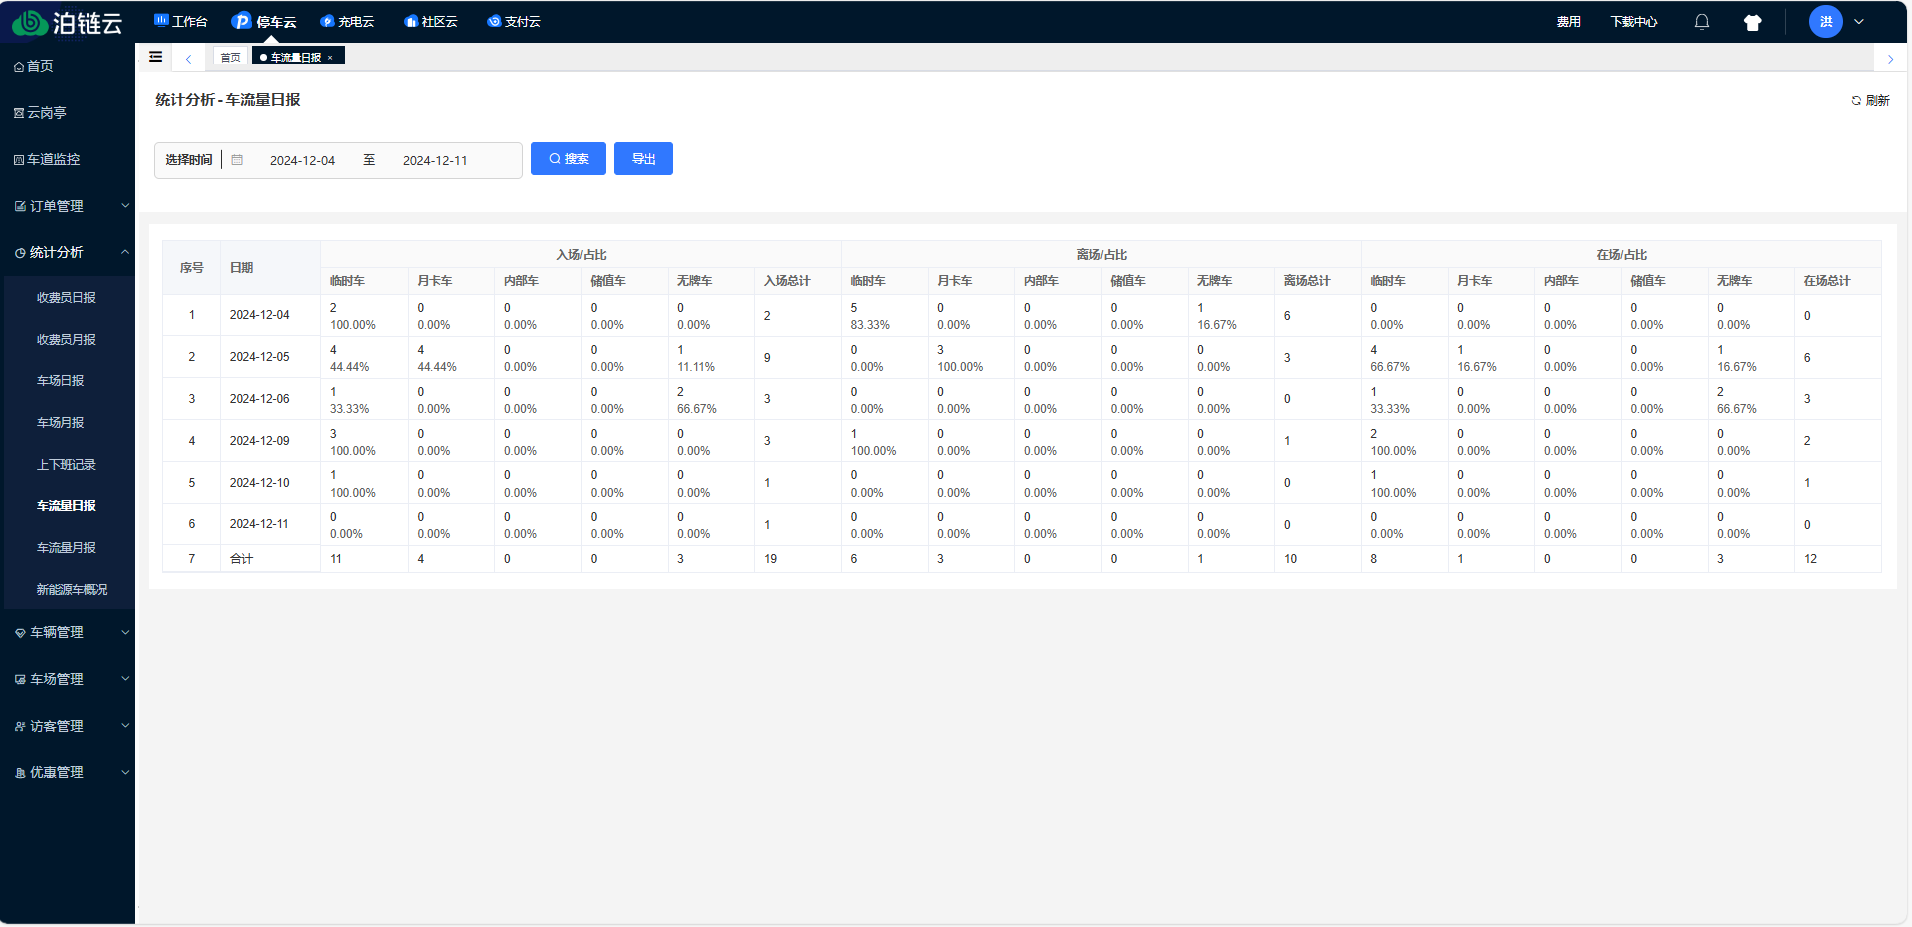Open the account dropdown arrow
The width and height of the screenshot is (1912, 927).
1859,22
